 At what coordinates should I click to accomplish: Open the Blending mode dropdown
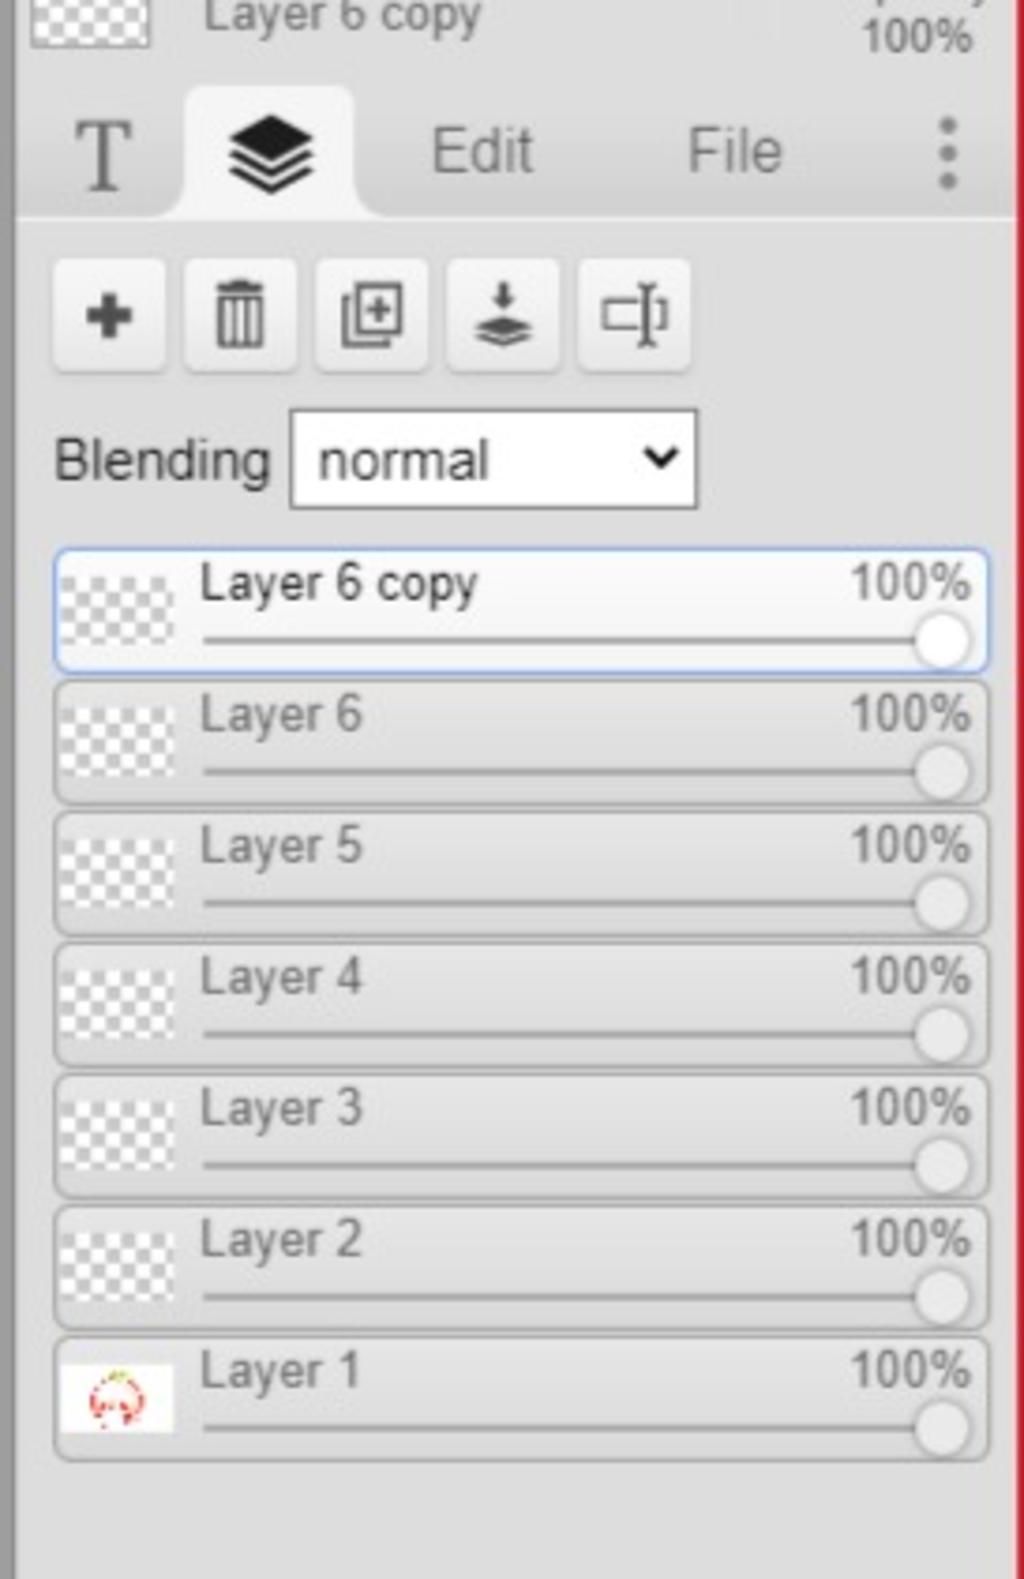point(493,460)
